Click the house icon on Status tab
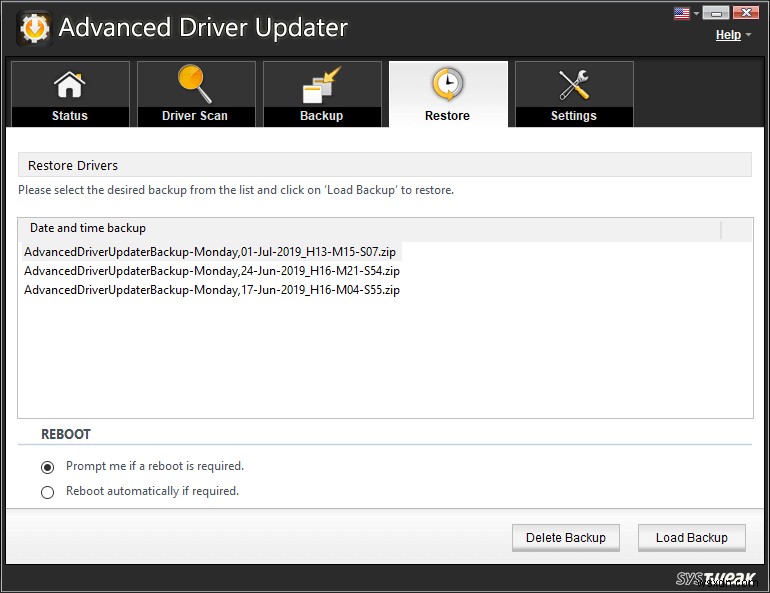770x593 pixels. (69, 84)
